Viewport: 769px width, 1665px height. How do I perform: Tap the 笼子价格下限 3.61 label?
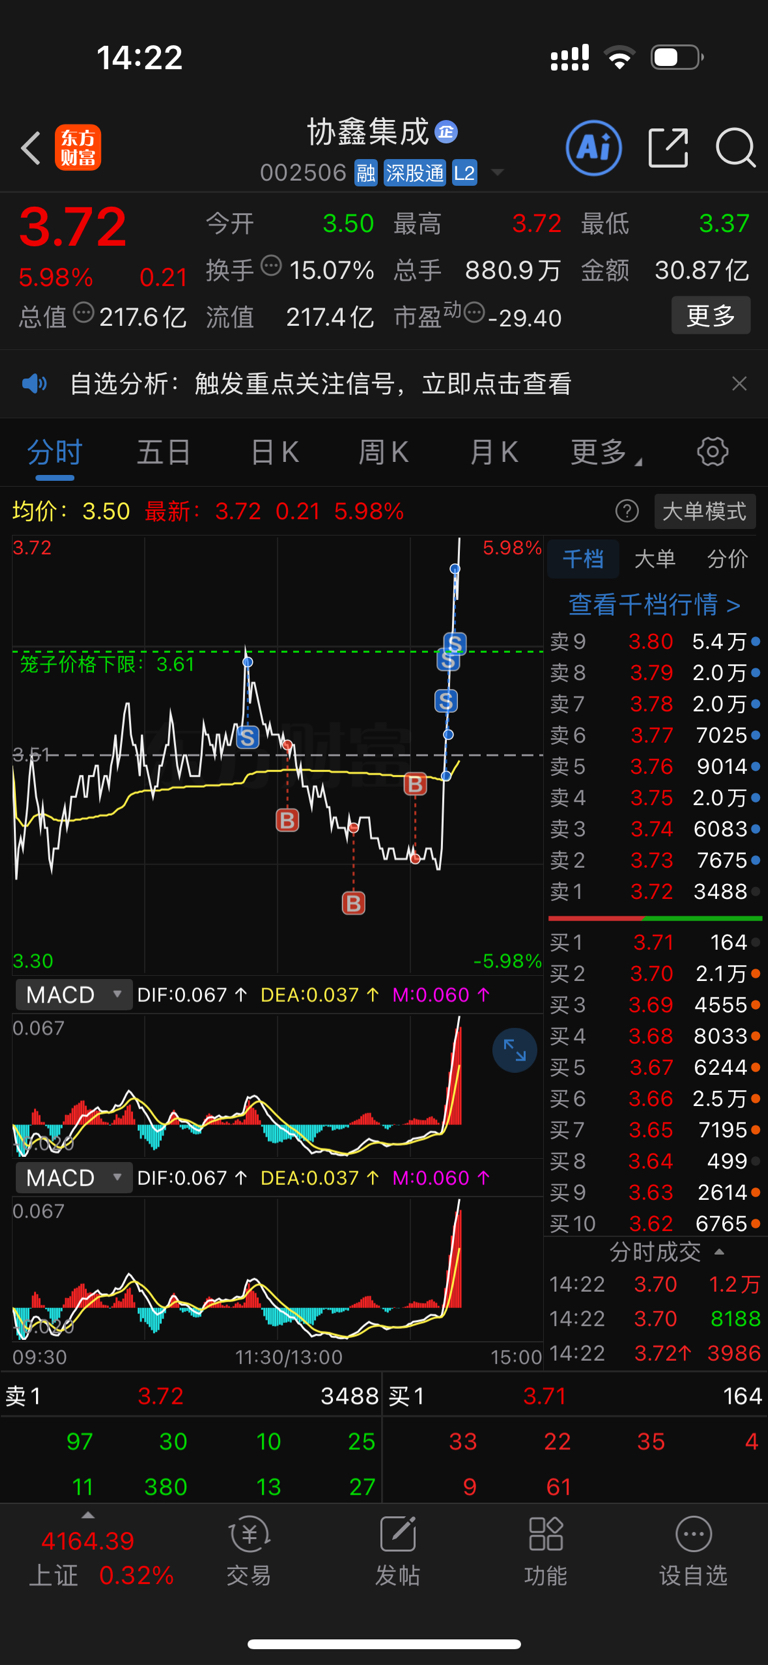[x=107, y=664]
